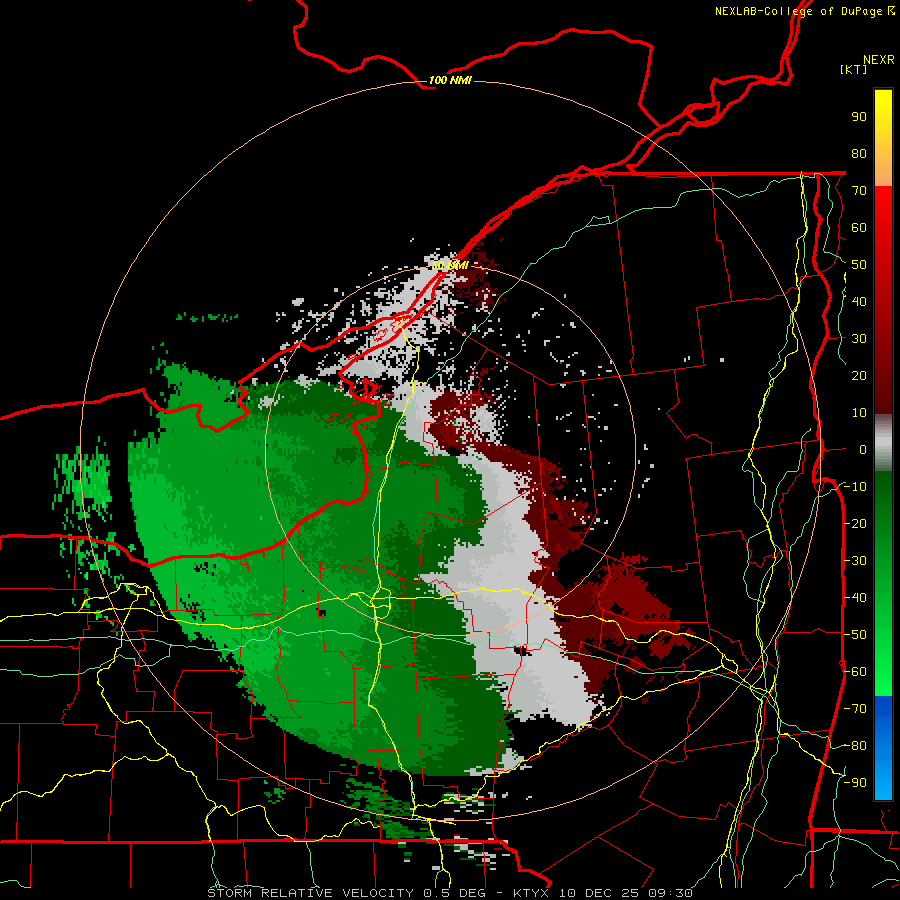Click the -40 scale value
Viewport: 900px width, 900px height.
[x=855, y=598]
